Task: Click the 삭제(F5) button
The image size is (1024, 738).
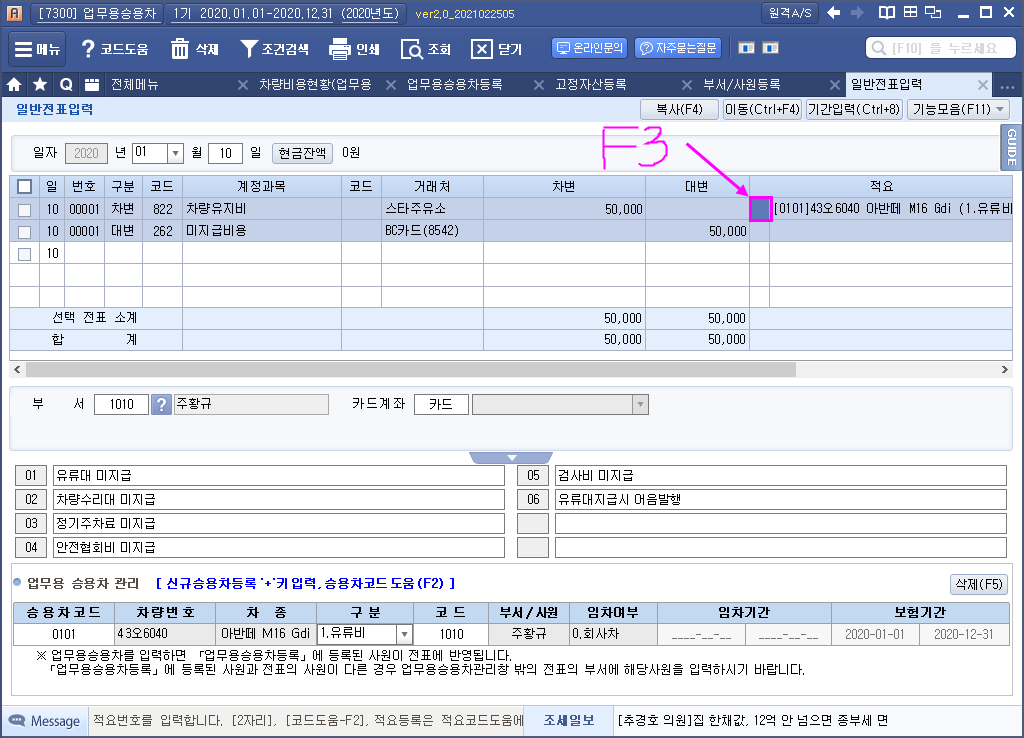Action: [x=978, y=584]
